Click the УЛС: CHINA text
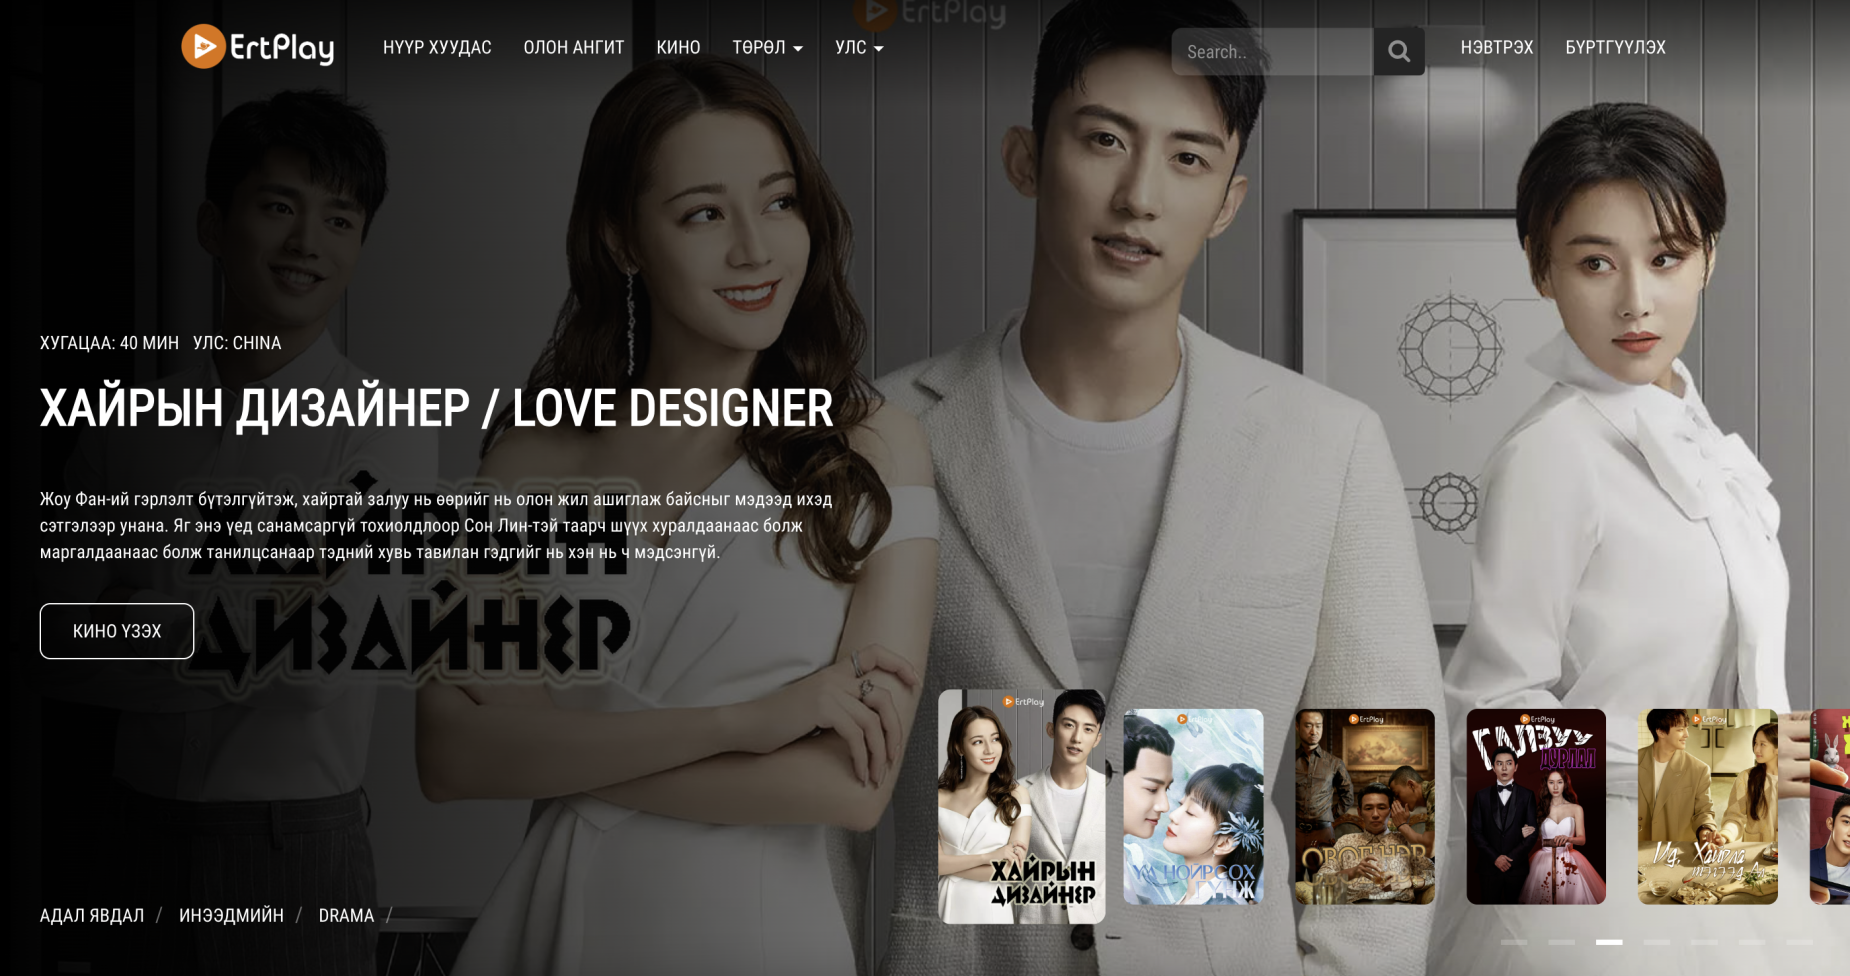Screen dimensions: 1850x976 237,343
